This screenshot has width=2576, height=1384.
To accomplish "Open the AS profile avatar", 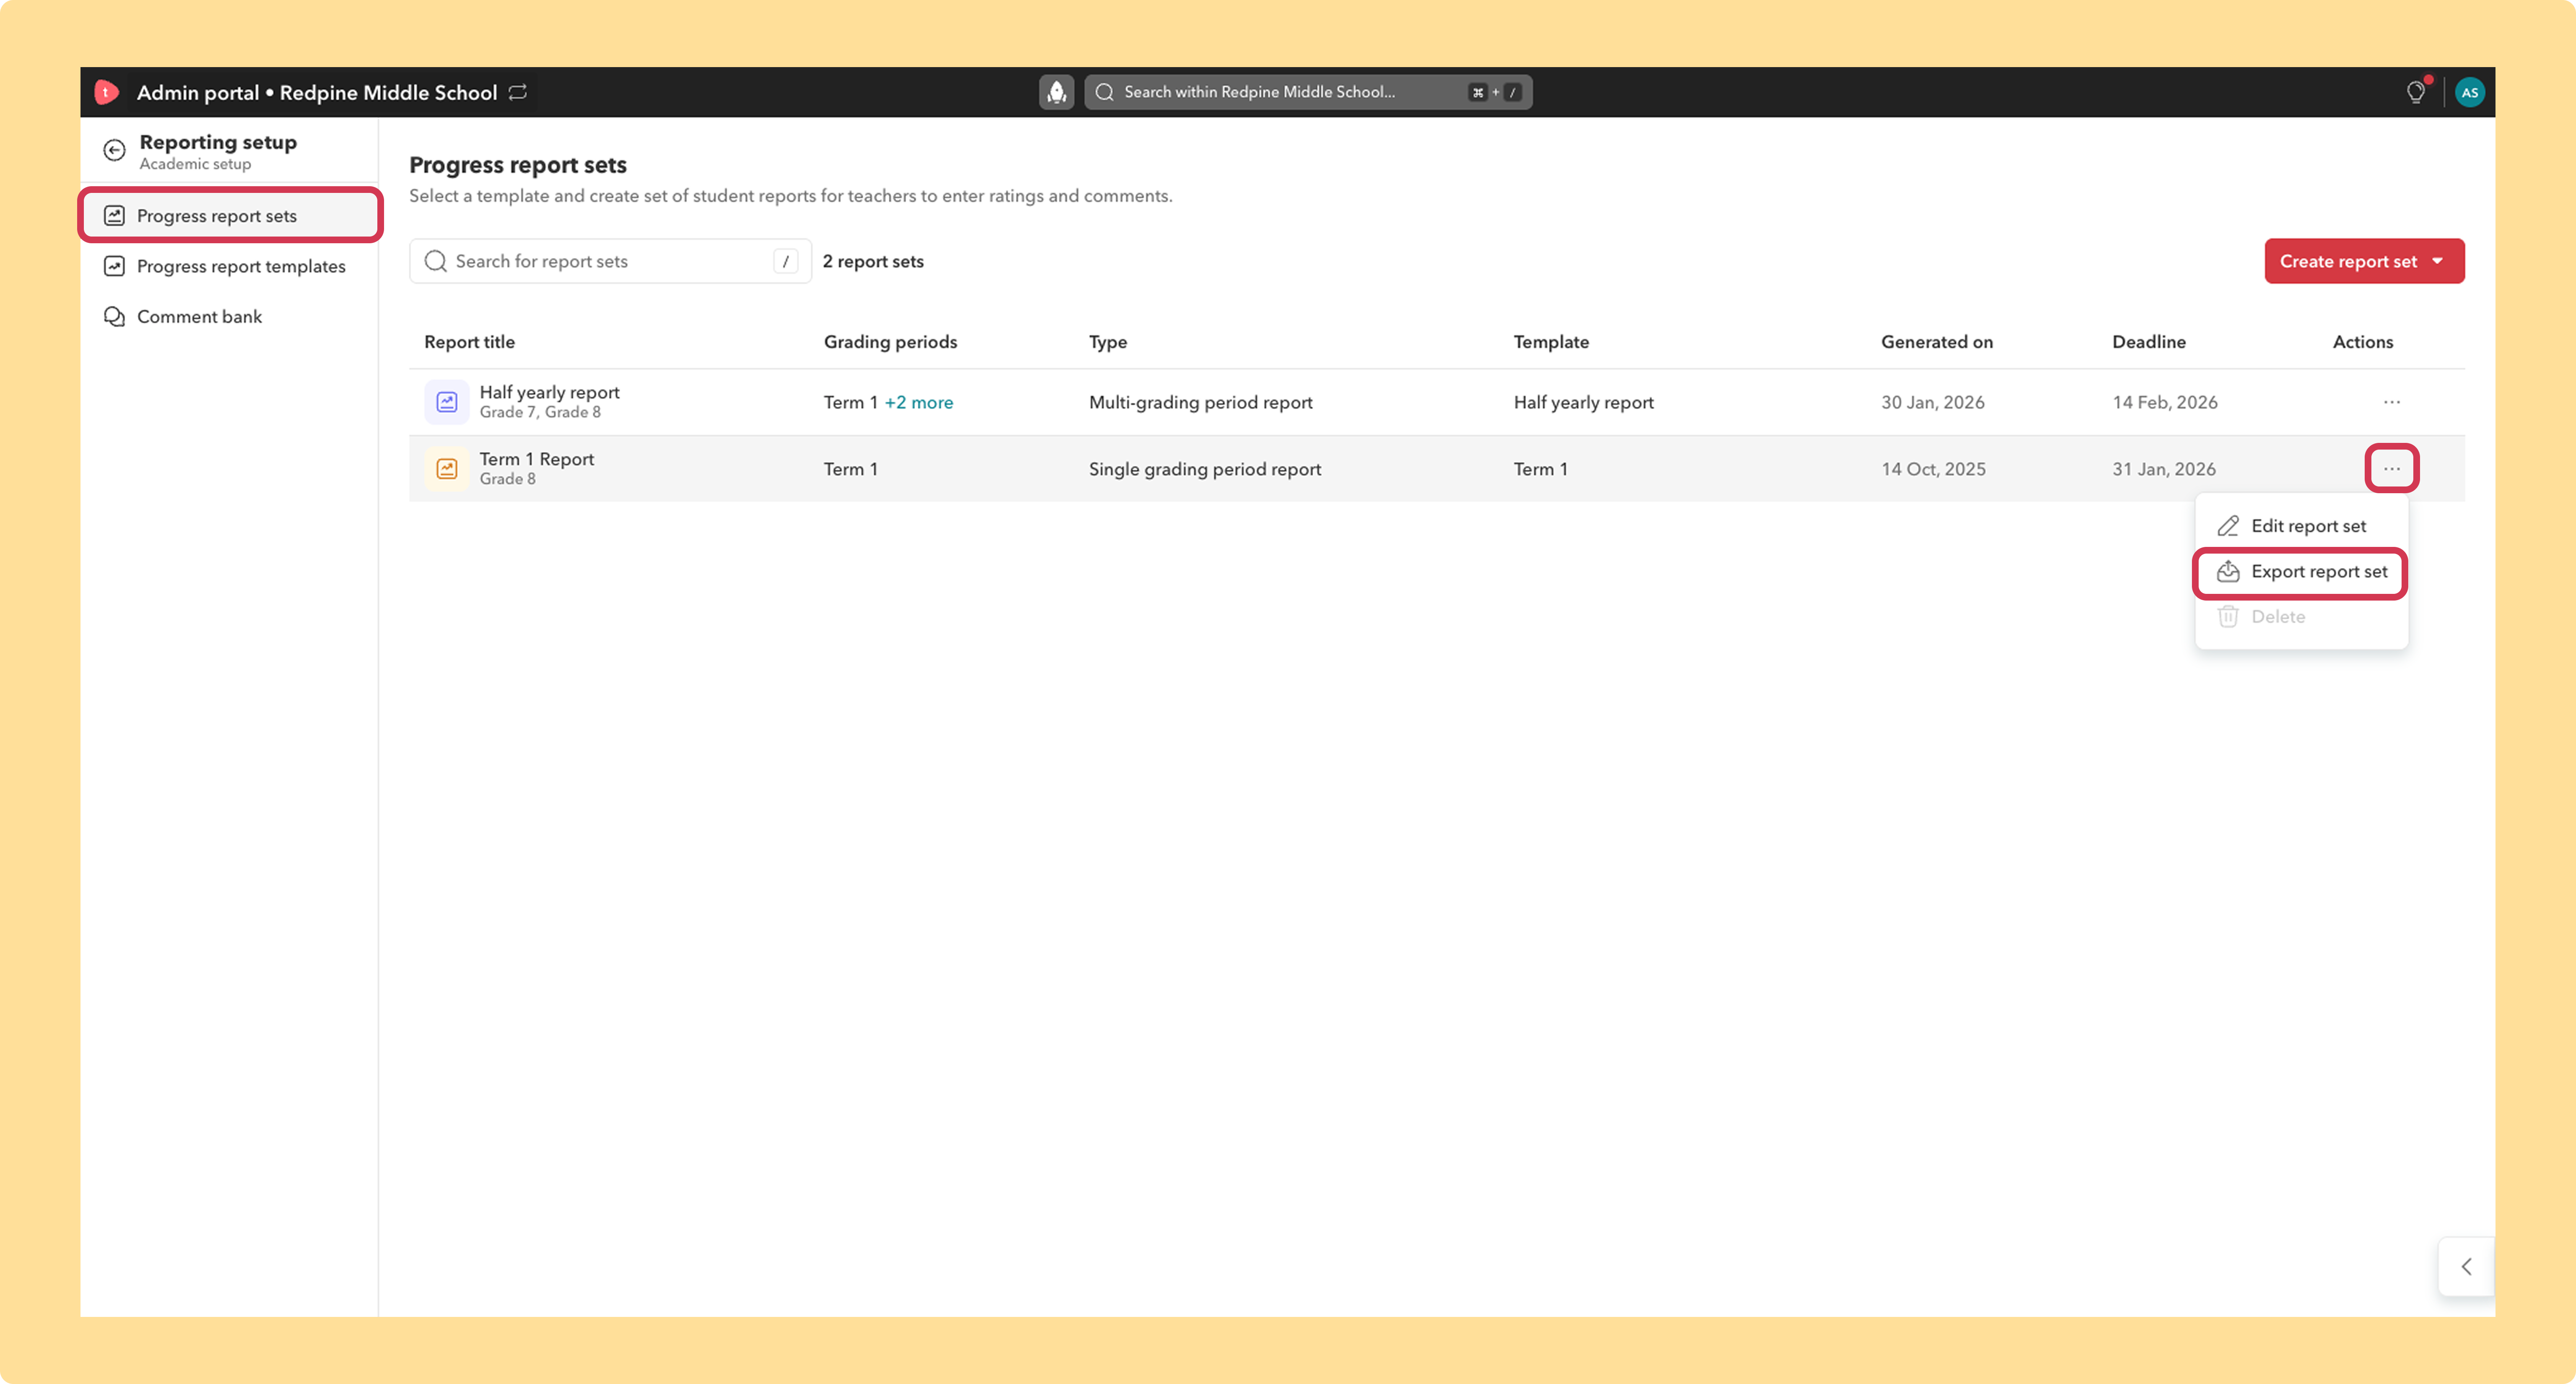I will 2469,92.
